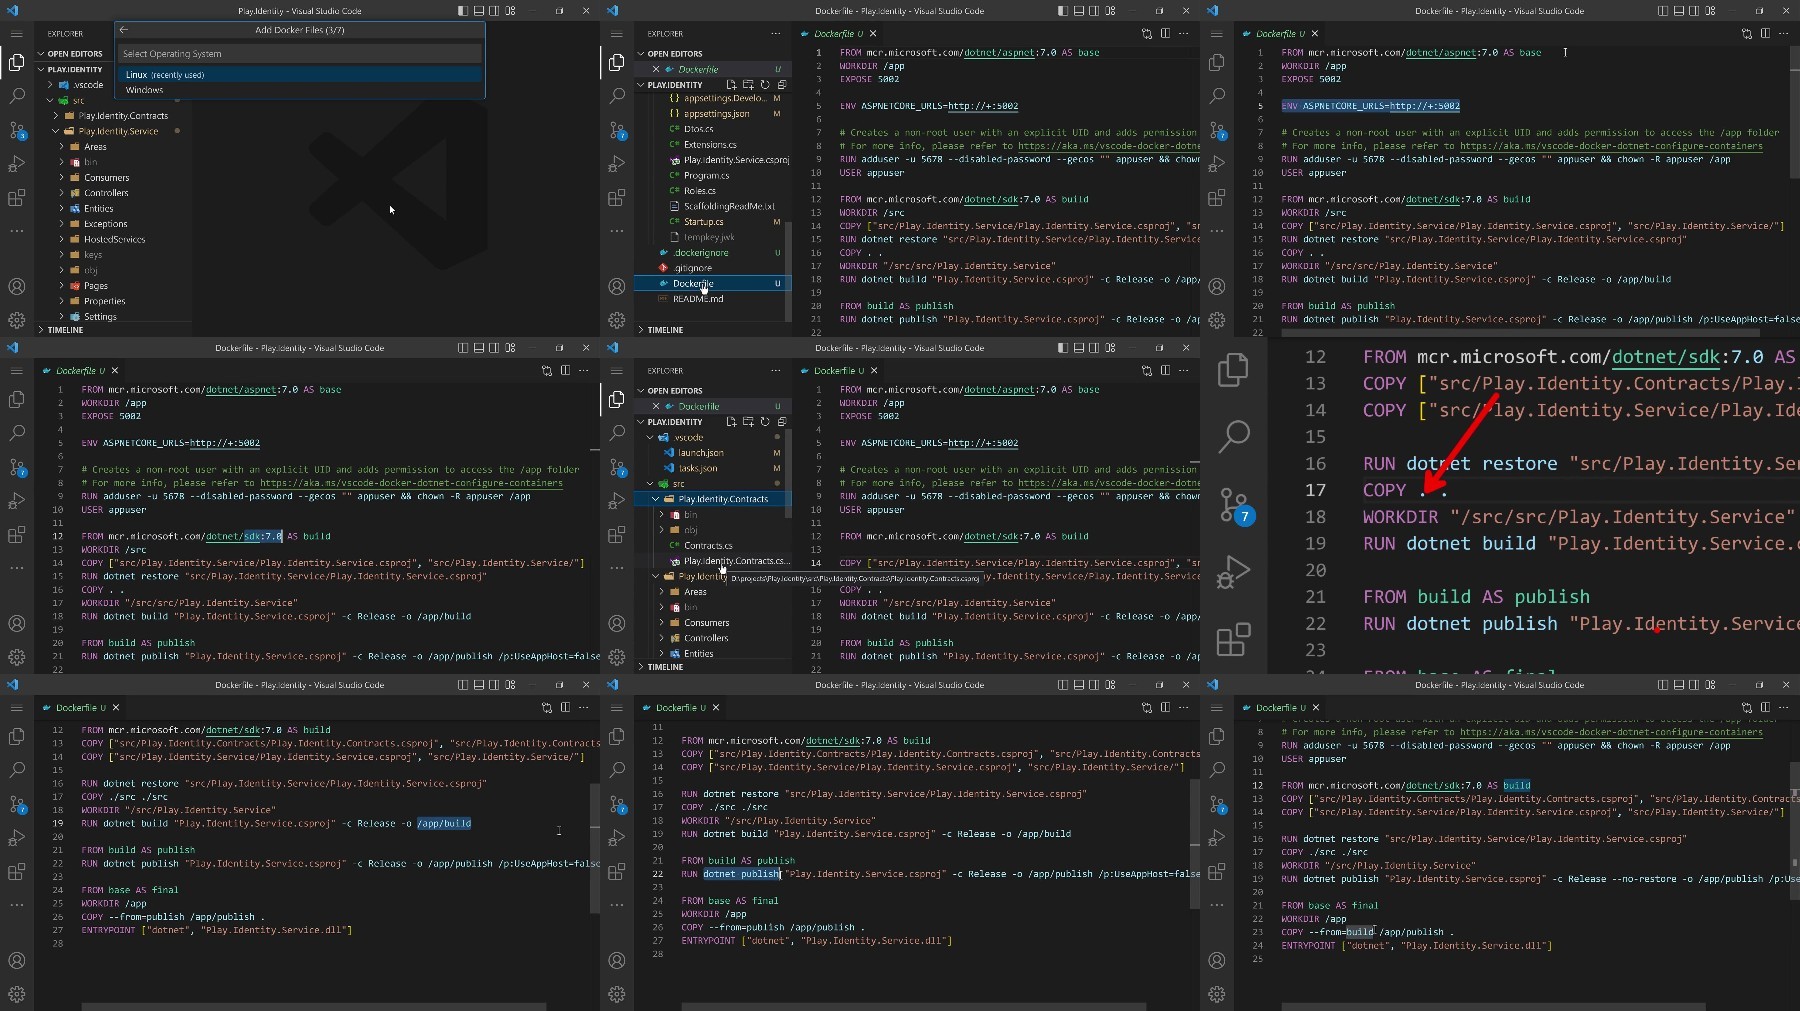
Task: Open Run and Debug icon in magnified activity bar
Action: pos(1233,572)
